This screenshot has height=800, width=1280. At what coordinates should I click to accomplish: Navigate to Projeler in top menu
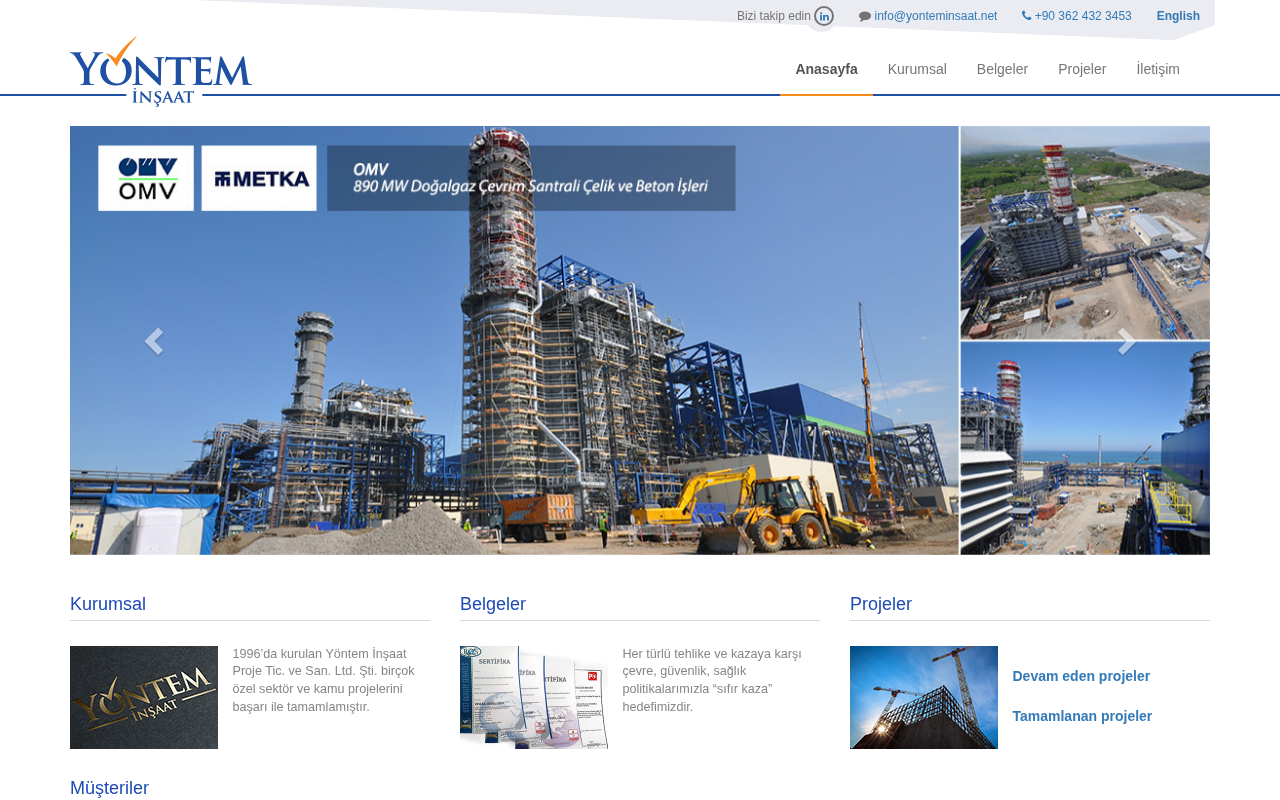click(x=1082, y=69)
